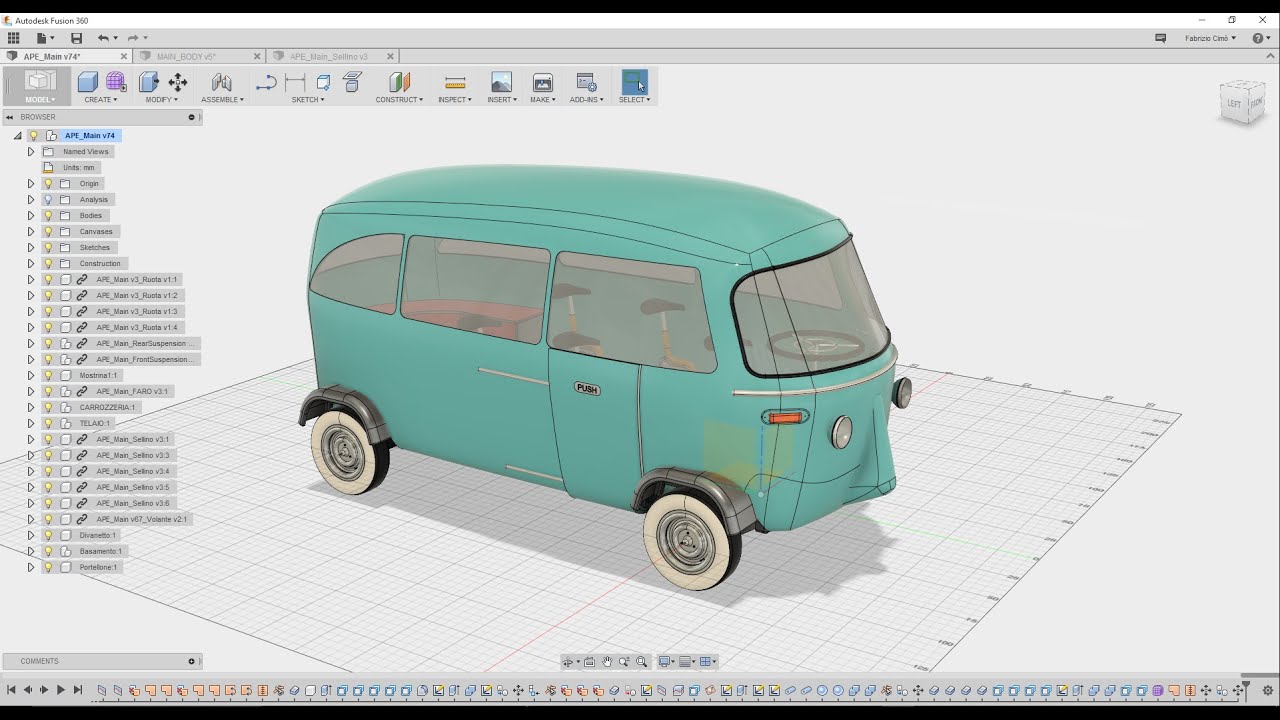The image size is (1280, 720).
Task: Click the Insert image icon
Action: pyautogui.click(x=501, y=82)
